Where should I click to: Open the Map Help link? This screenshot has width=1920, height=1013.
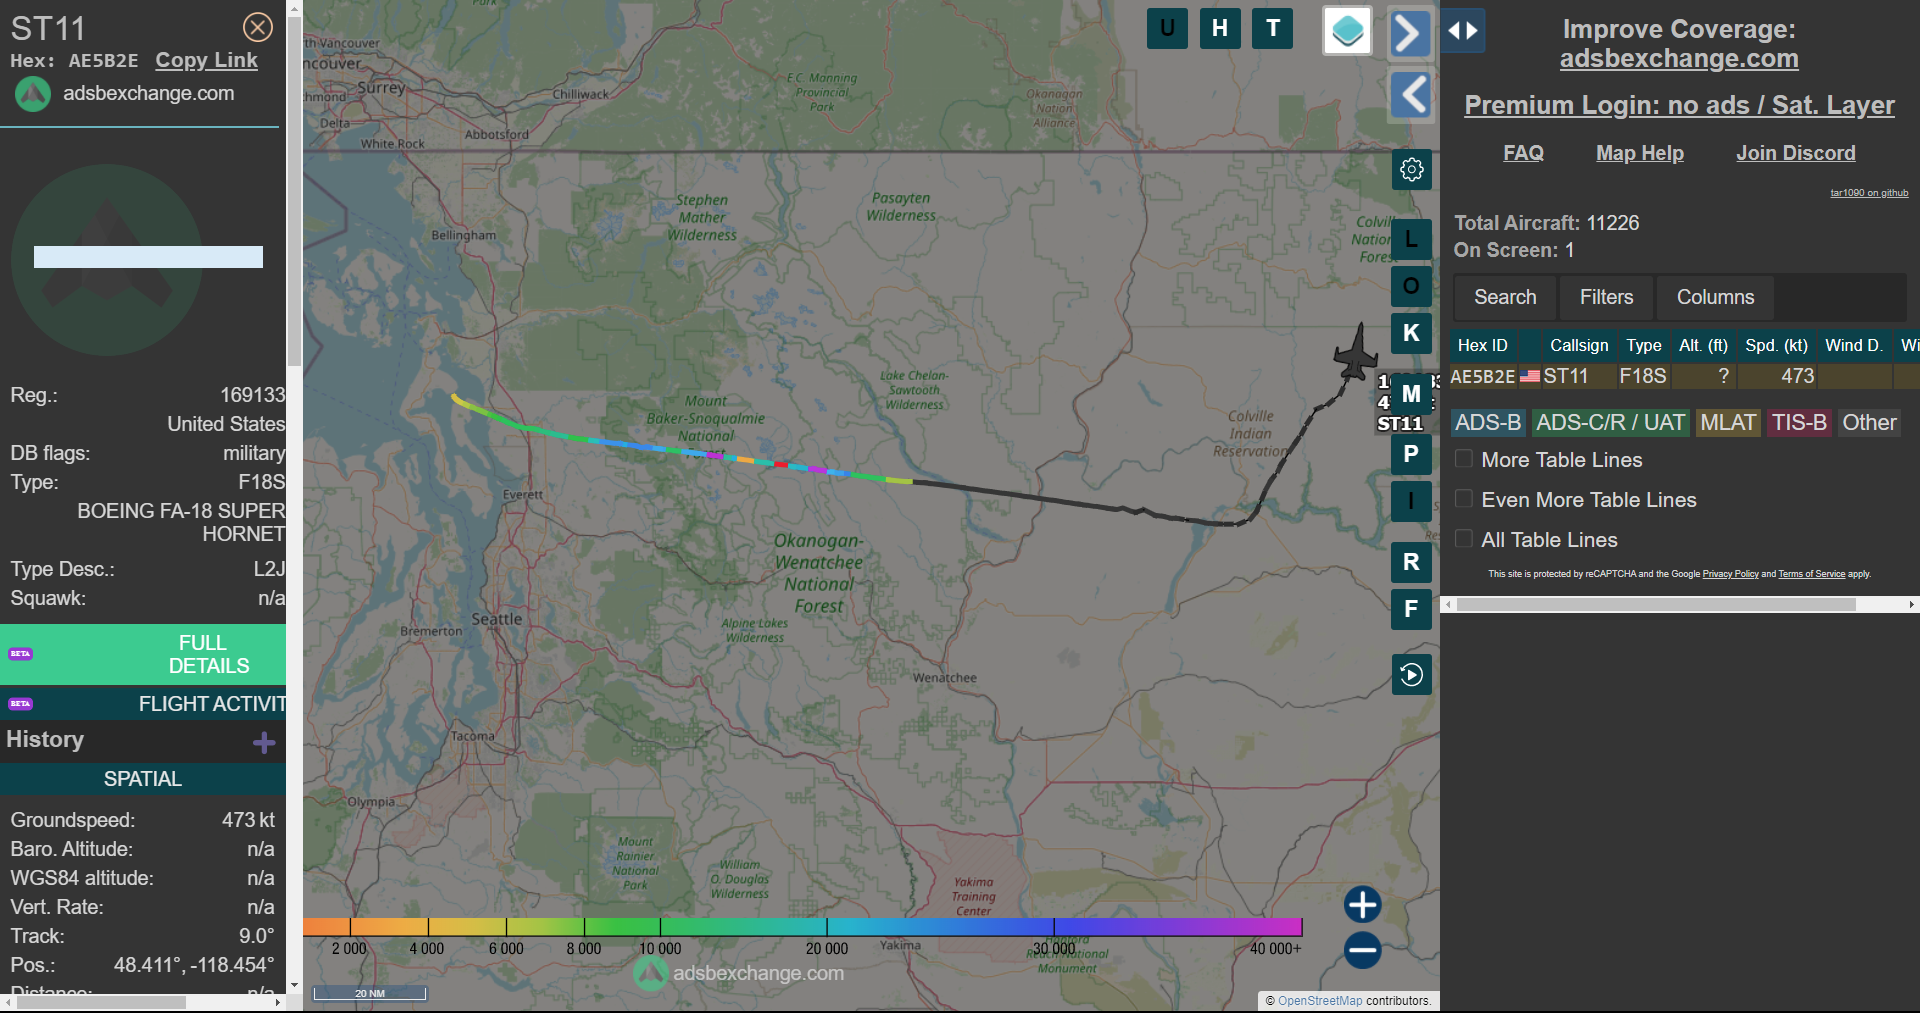point(1640,153)
